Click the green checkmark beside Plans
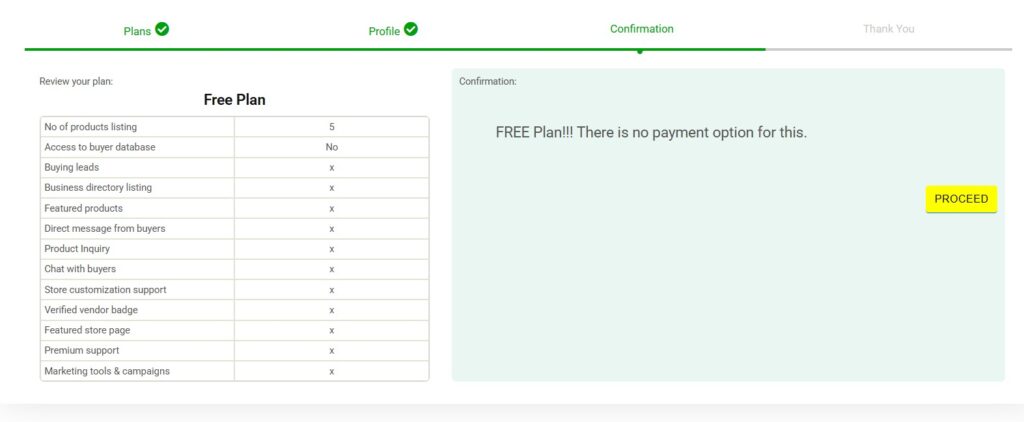Screen dimensions: 1024x422 [162, 29]
